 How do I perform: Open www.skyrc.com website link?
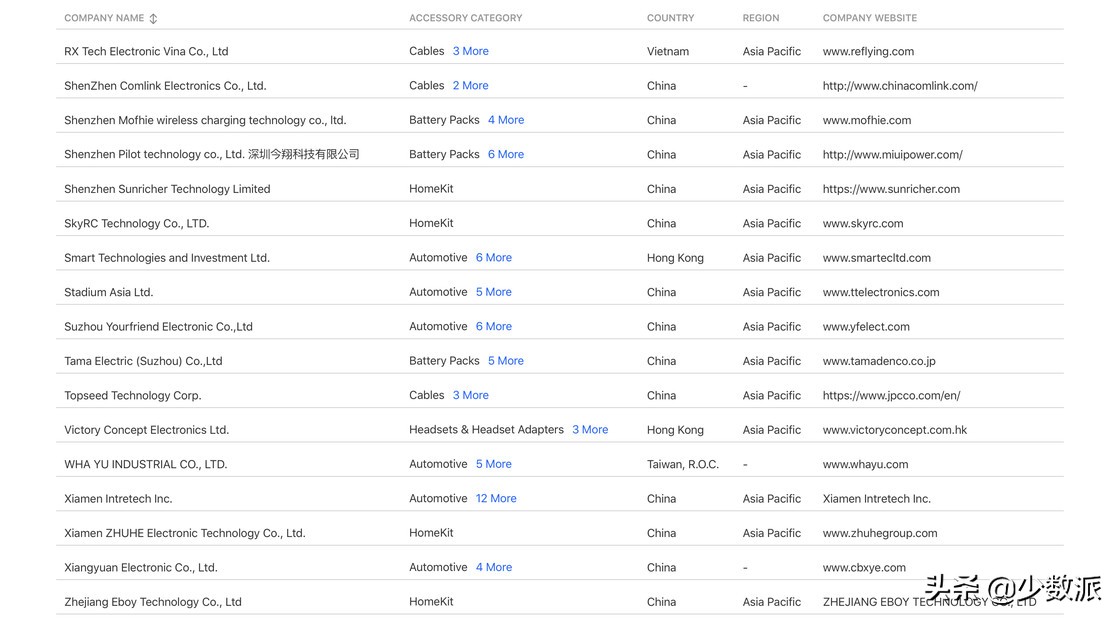coord(863,224)
